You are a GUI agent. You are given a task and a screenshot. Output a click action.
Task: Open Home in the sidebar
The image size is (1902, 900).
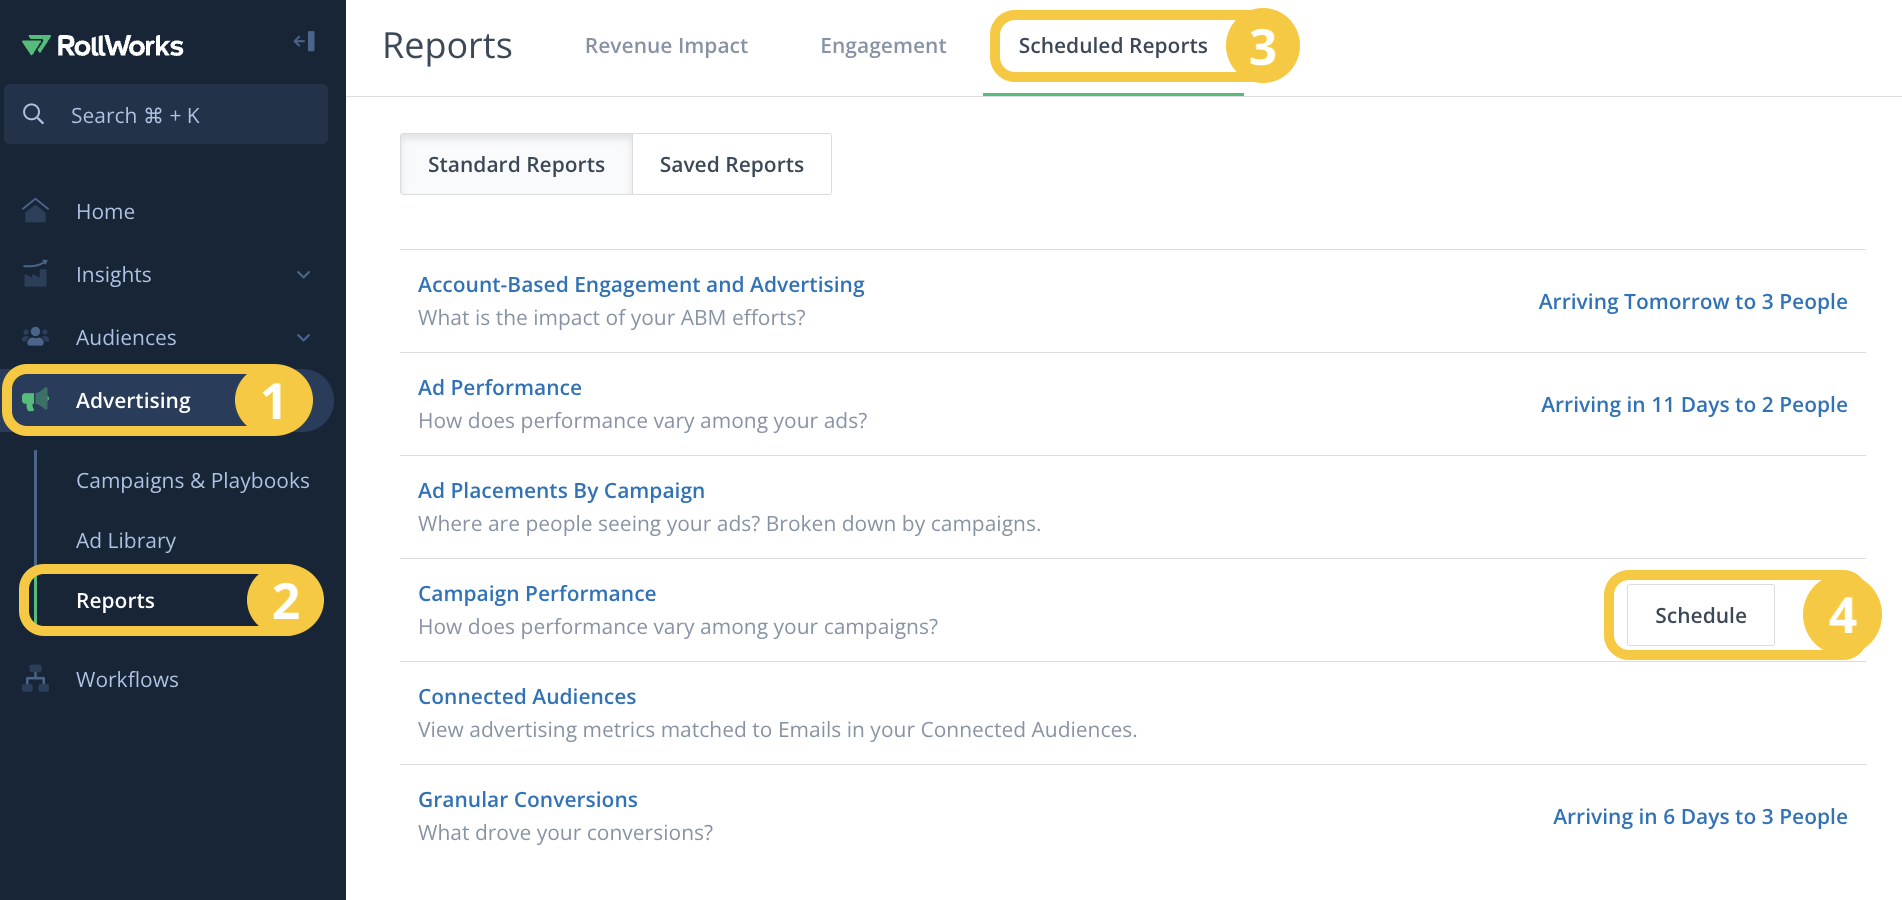[105, 211]
